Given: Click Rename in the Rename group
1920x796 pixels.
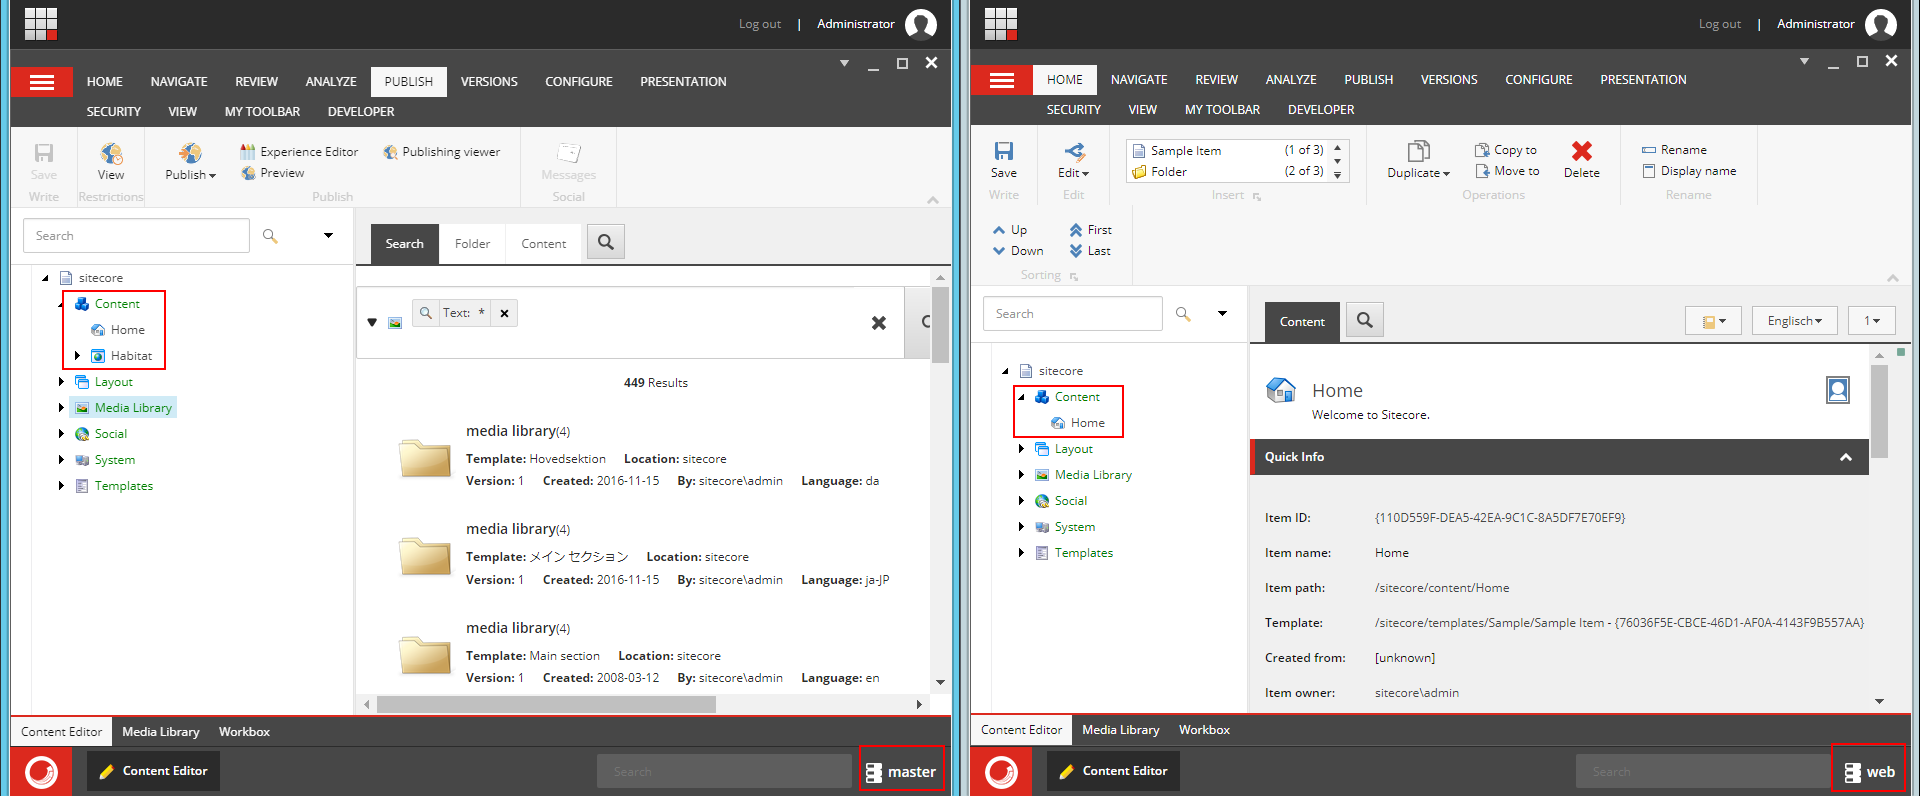Looking at the screenshot, I should (1674, 150).
